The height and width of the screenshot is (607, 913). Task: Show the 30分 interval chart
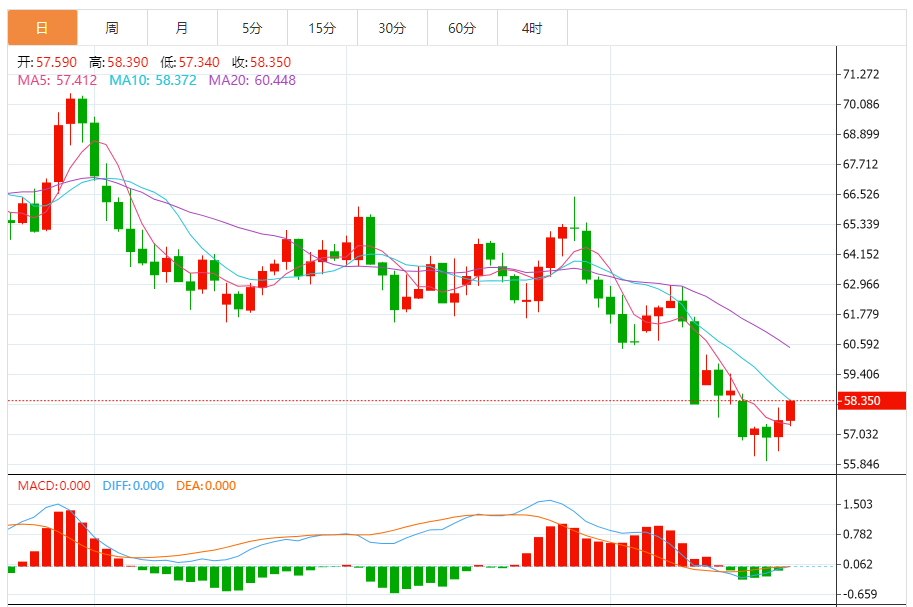[x=392, y=28]
